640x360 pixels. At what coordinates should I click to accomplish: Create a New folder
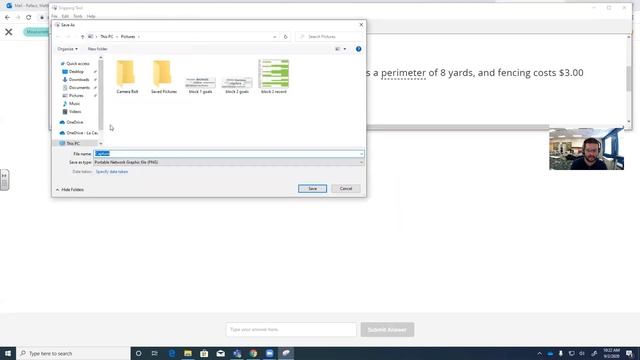[98, 49]
